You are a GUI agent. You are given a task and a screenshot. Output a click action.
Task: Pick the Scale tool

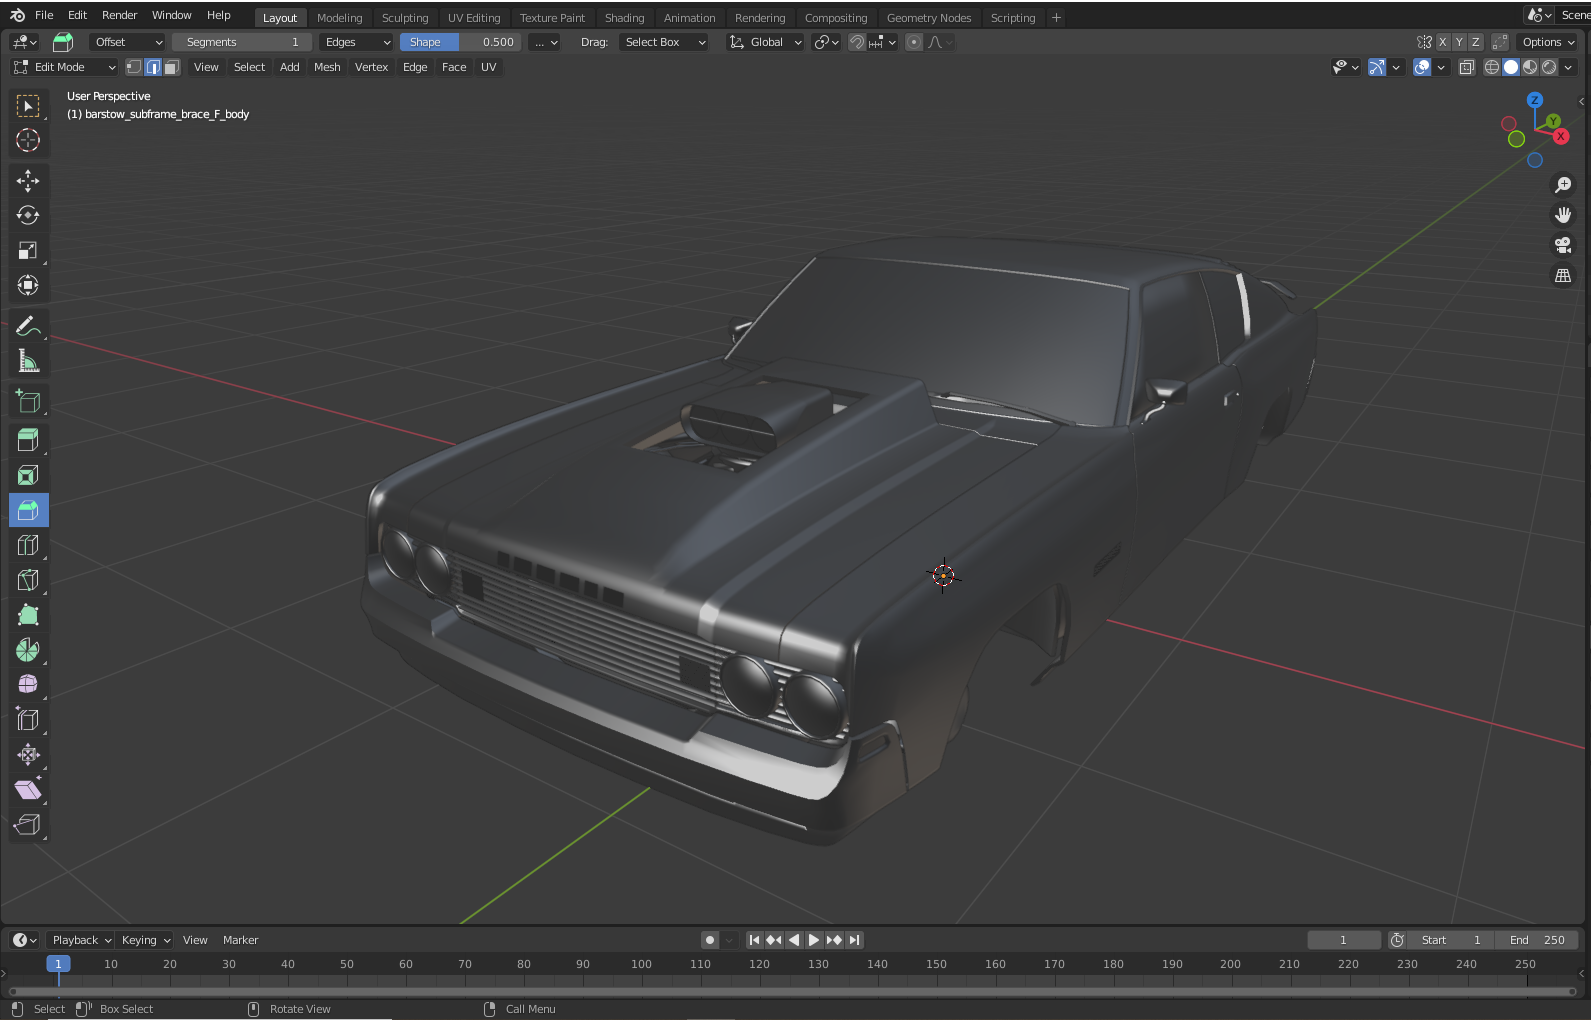28,251
